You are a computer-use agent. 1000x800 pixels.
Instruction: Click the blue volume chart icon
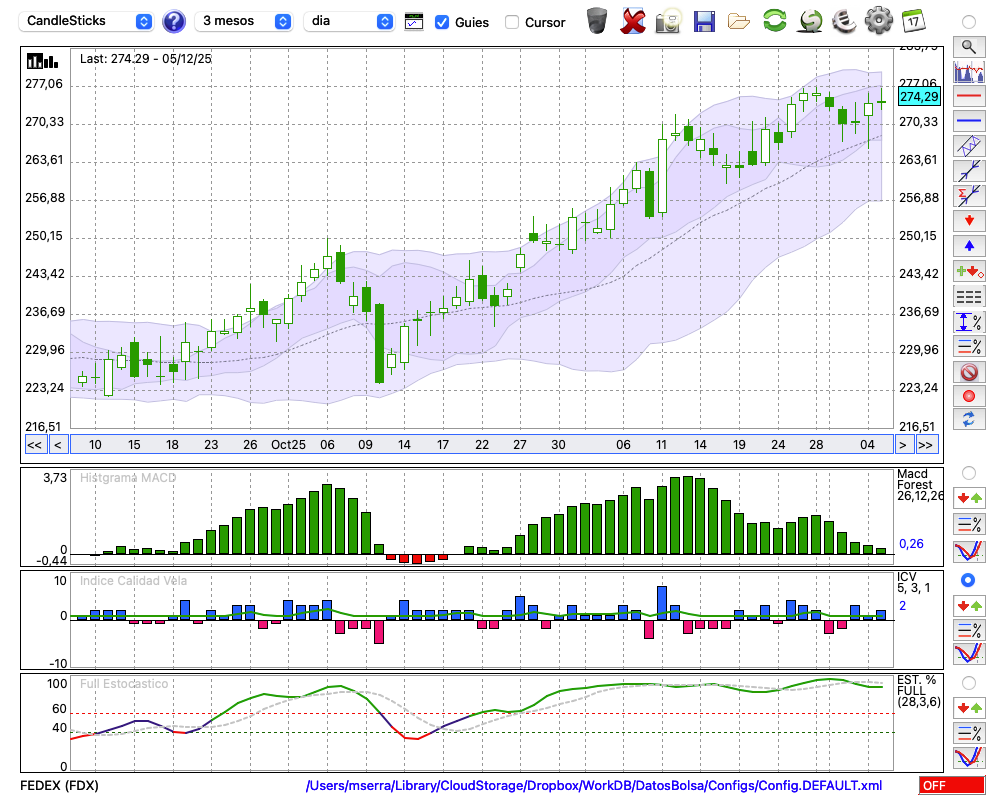(x=969, y=71)
